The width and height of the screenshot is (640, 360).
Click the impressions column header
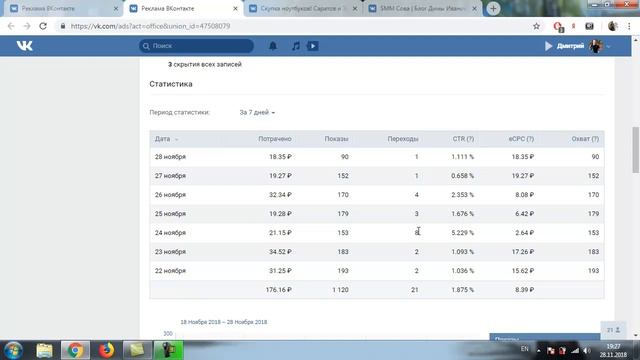point(336,139)
